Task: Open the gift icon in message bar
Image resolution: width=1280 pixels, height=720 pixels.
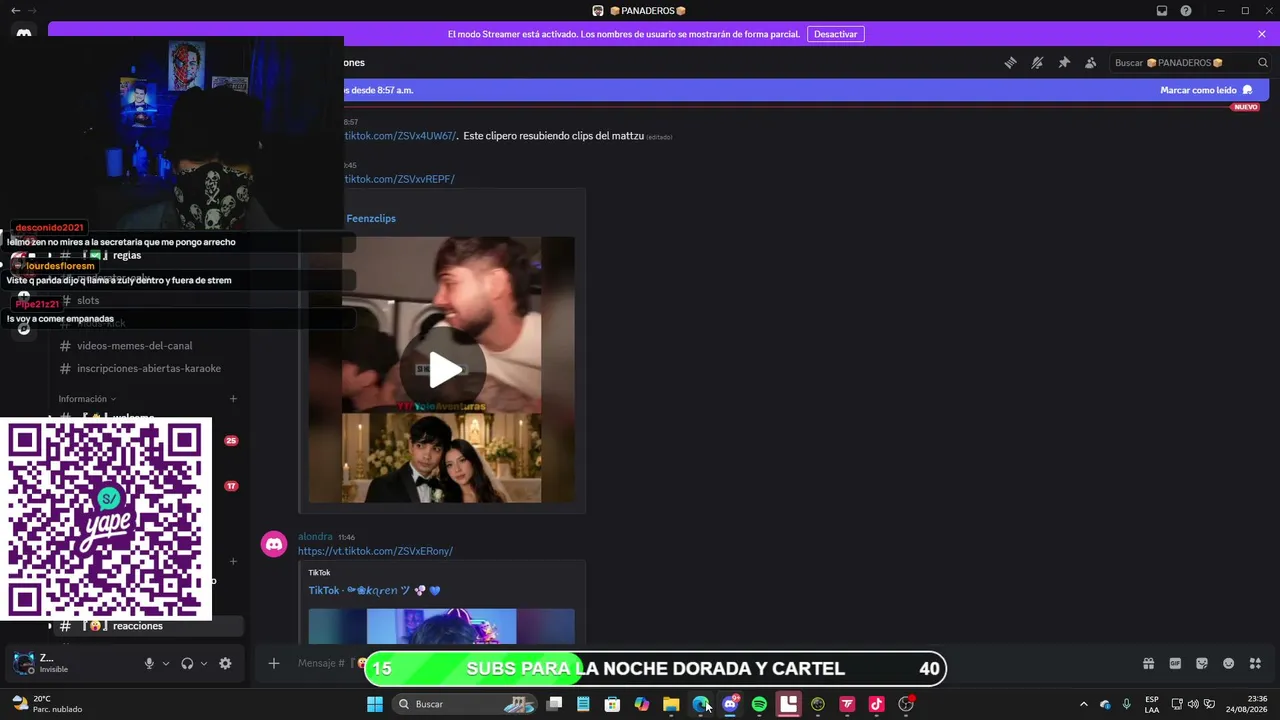Action: [1148, 663]
